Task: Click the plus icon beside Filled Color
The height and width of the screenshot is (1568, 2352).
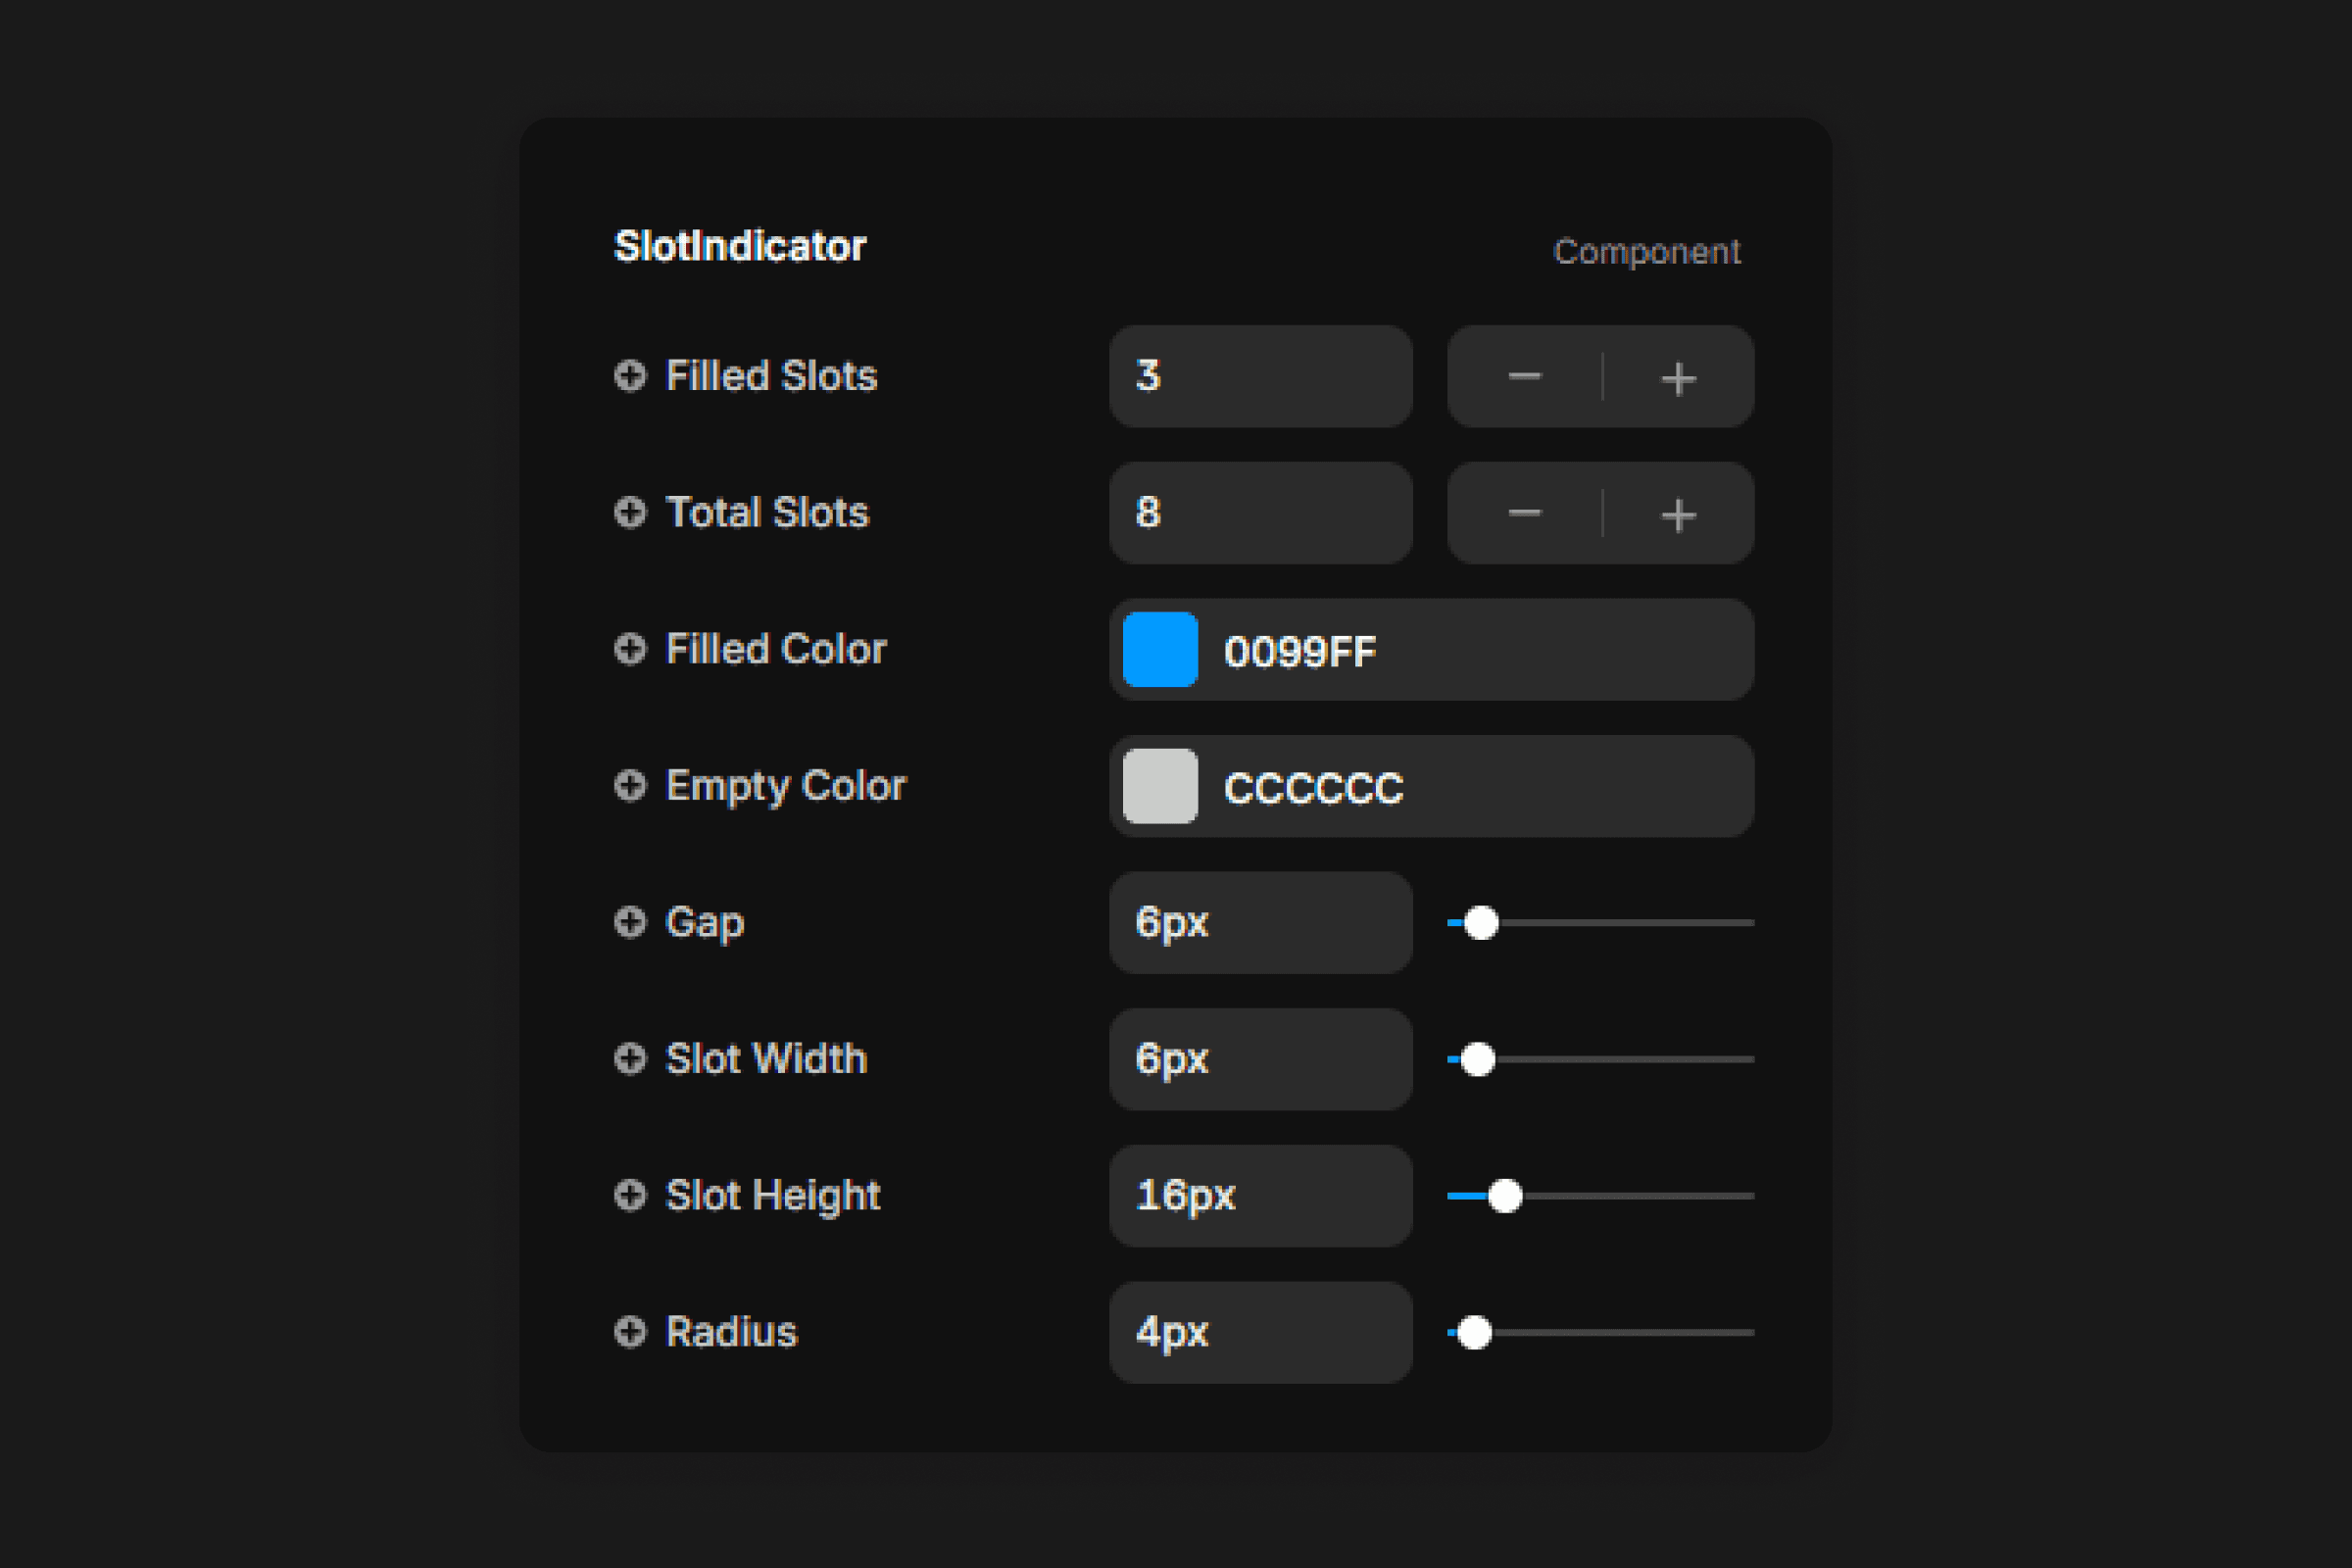Action: (630, 649)
